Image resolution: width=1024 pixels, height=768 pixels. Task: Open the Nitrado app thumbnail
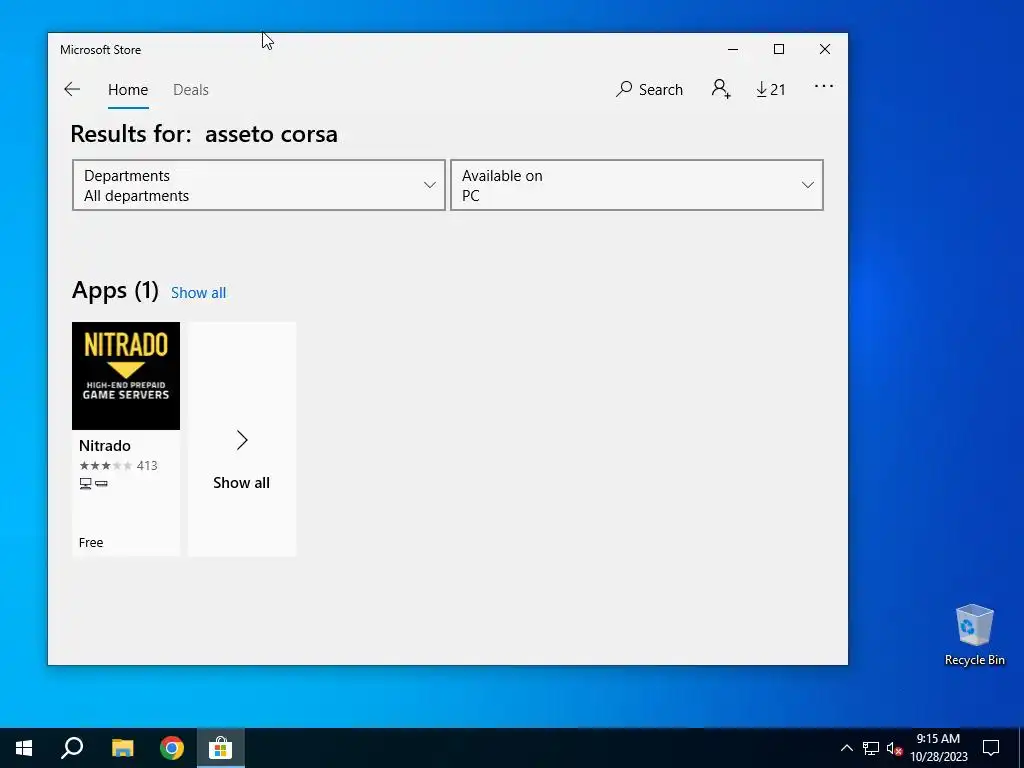[126, 376]
